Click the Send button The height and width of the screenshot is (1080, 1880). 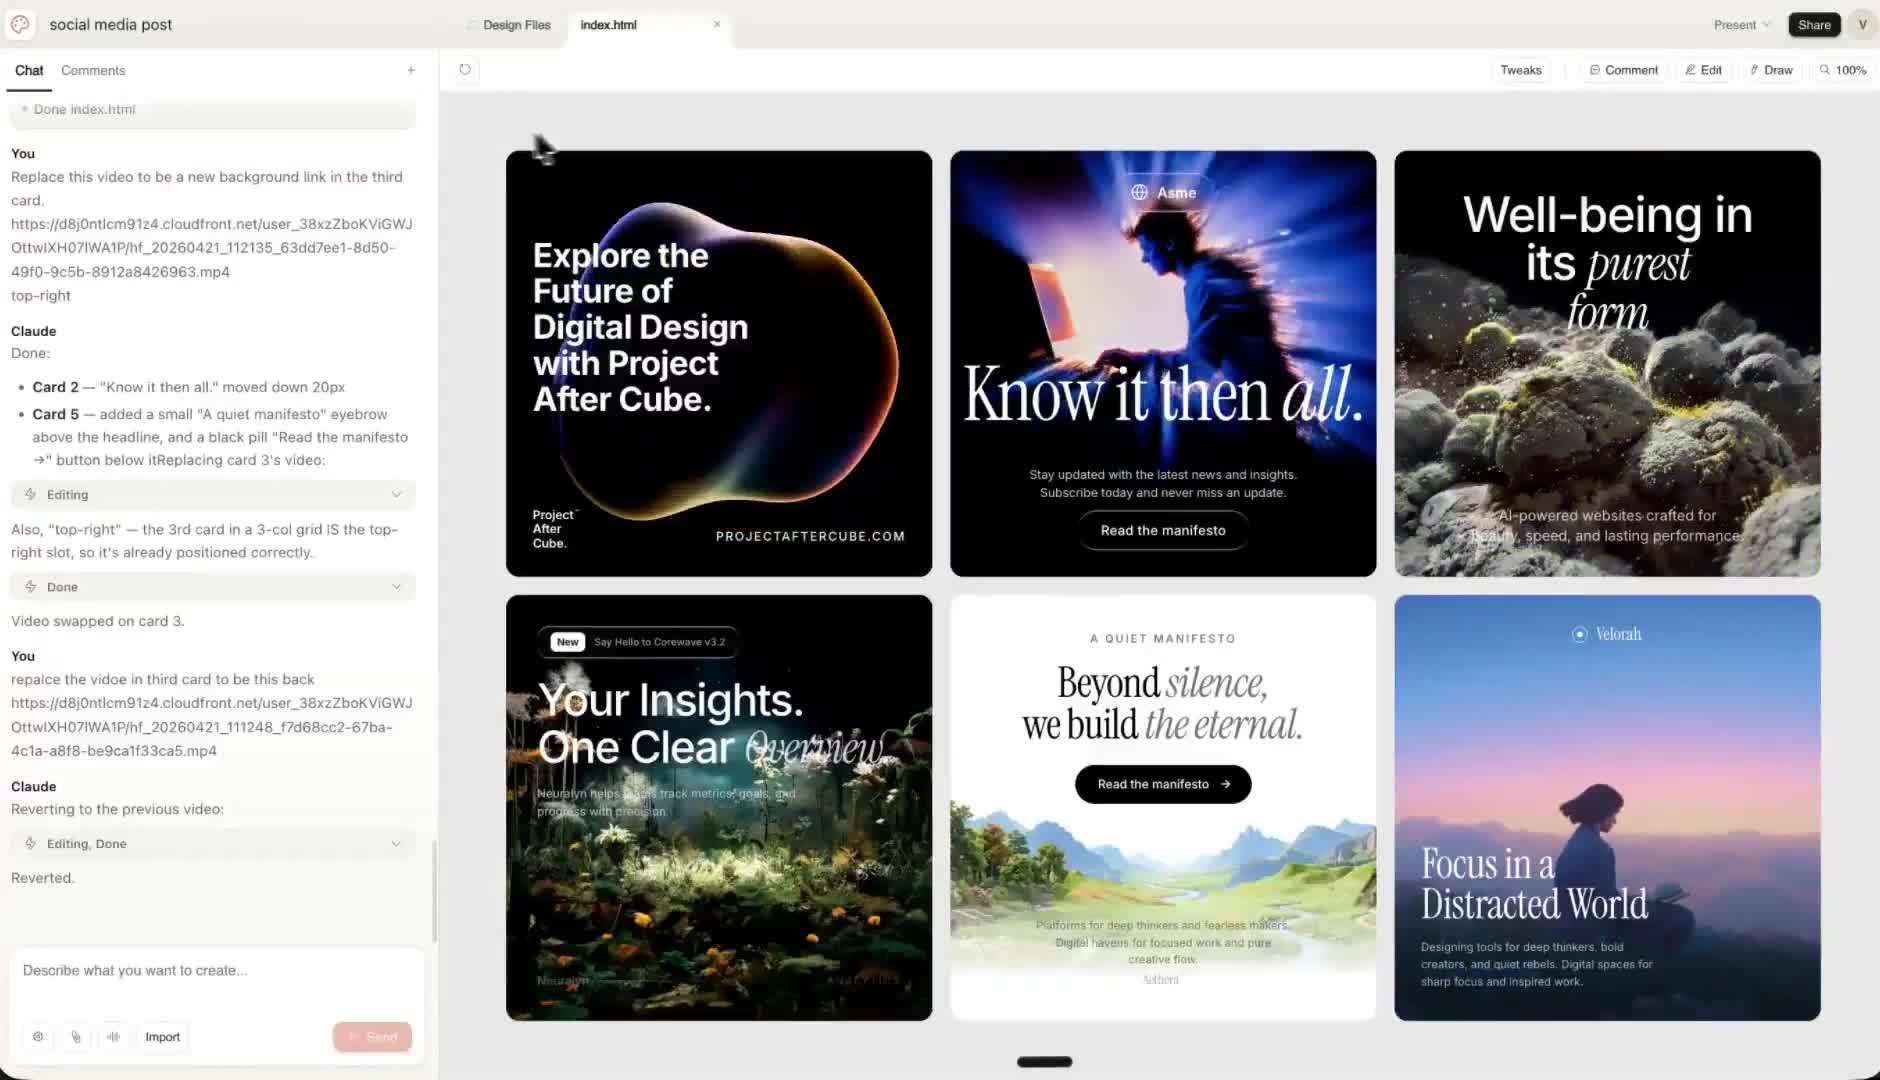(x=372, y=1037)
